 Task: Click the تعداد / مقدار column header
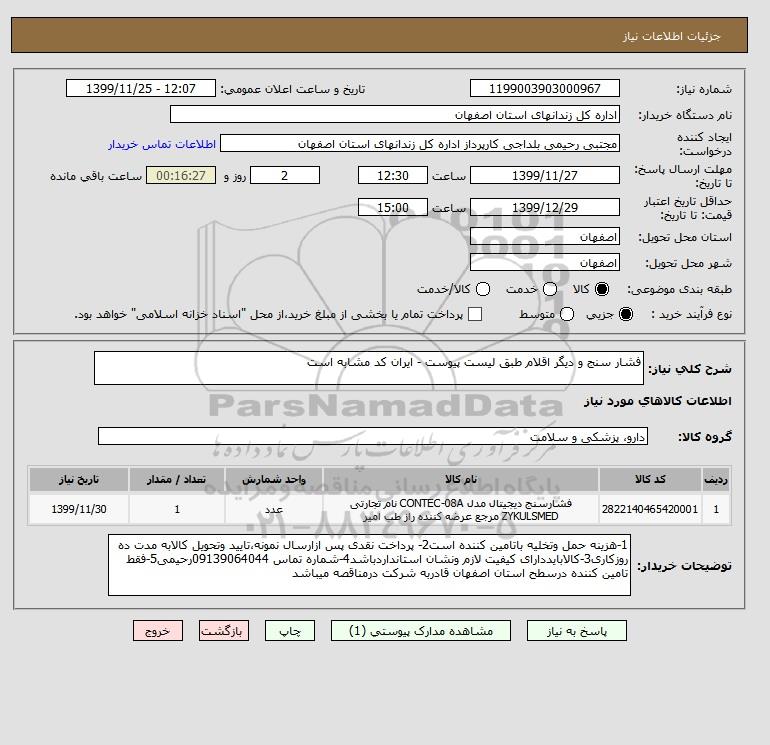tap(177, 479)
